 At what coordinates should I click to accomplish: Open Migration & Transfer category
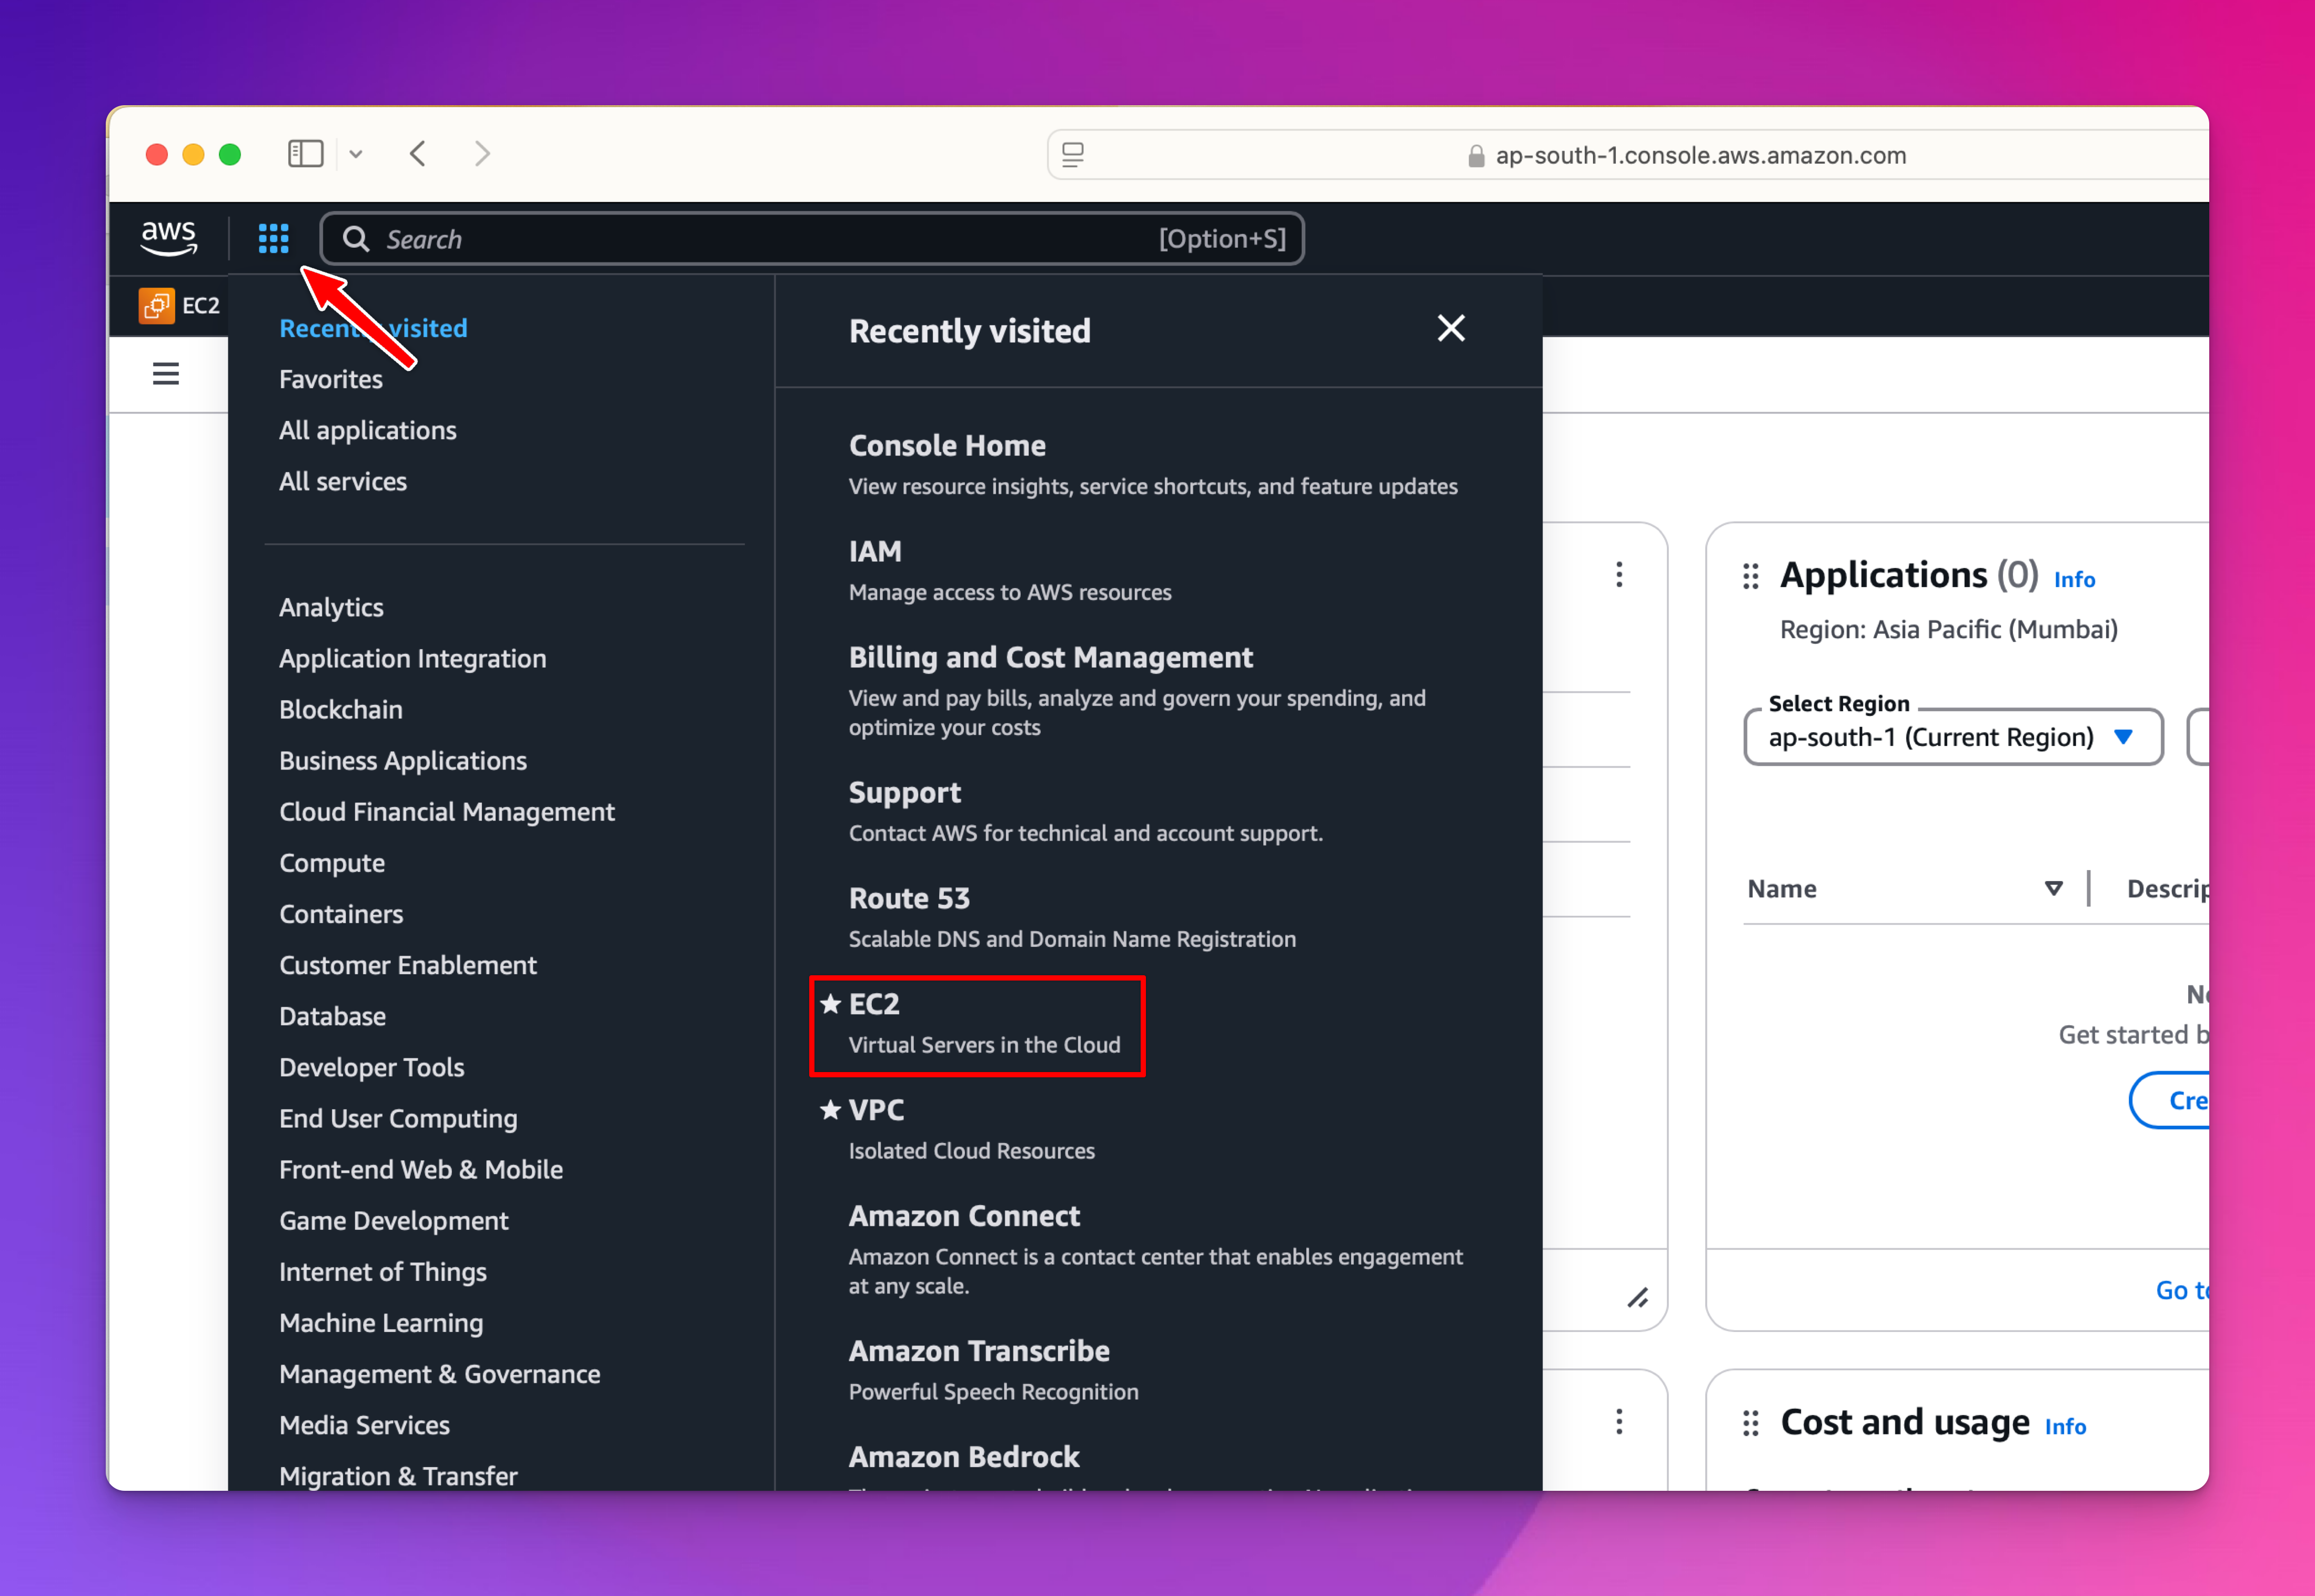pyautogui.click(x=398, y=1475)
